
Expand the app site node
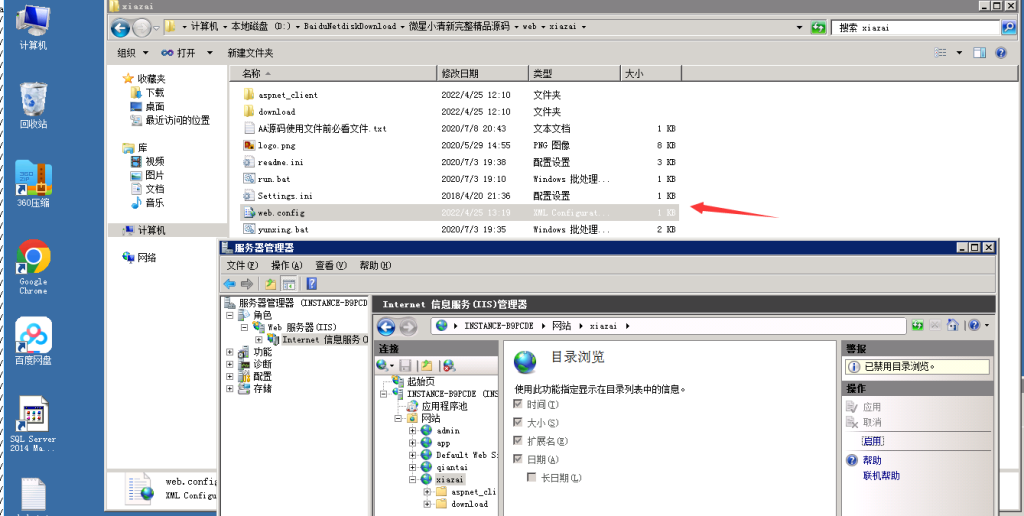tap(412, 443)
